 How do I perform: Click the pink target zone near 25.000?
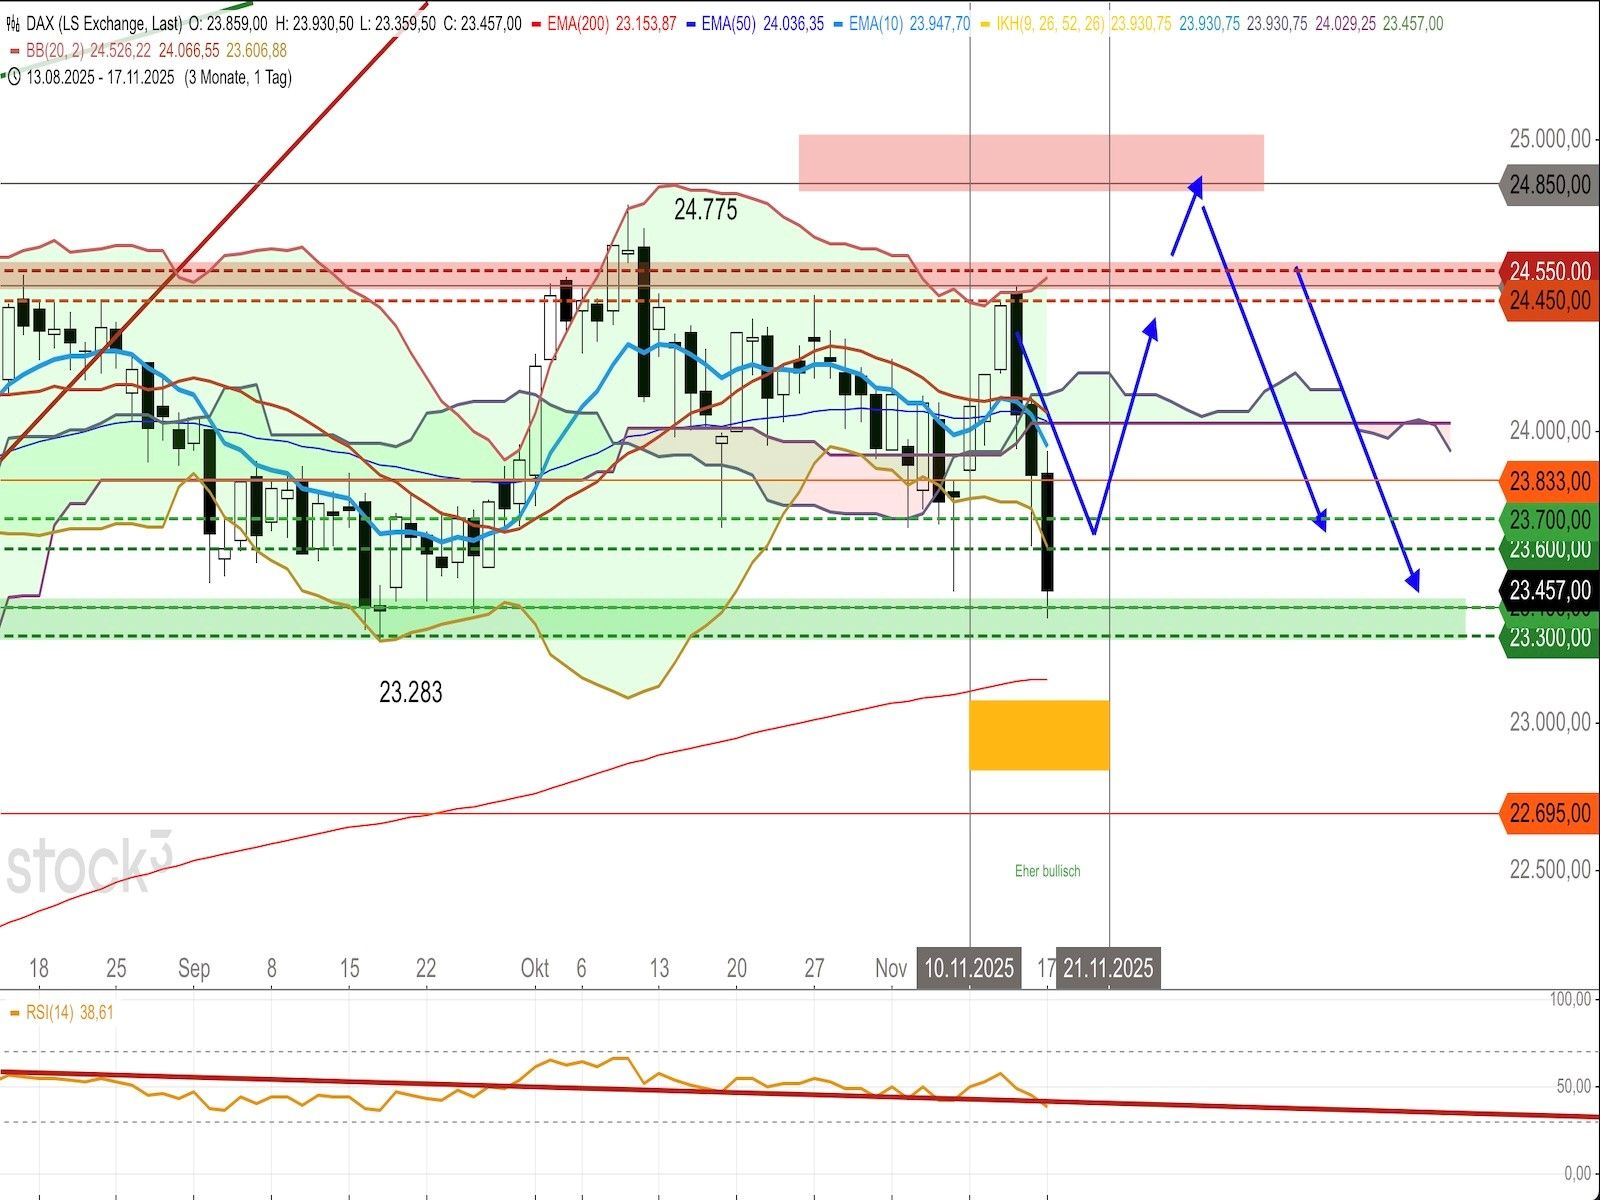click(1030, 162)
